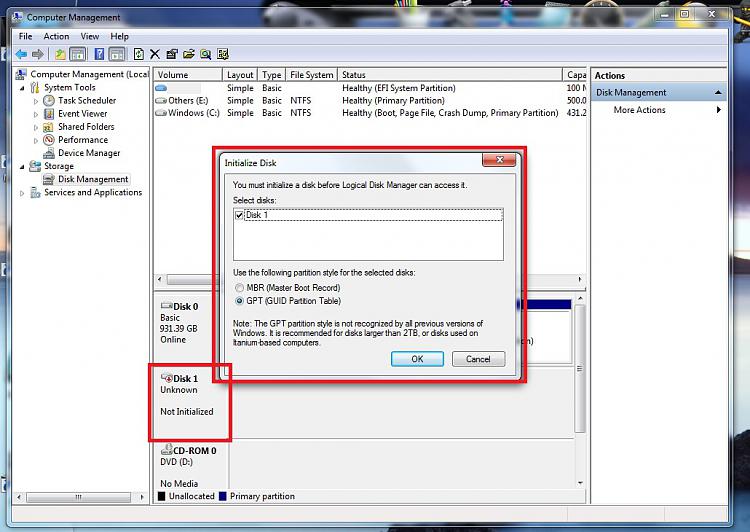Sort by the File System column header
The width and height of the screenshot is (750, 532).
tap(311, 75)
